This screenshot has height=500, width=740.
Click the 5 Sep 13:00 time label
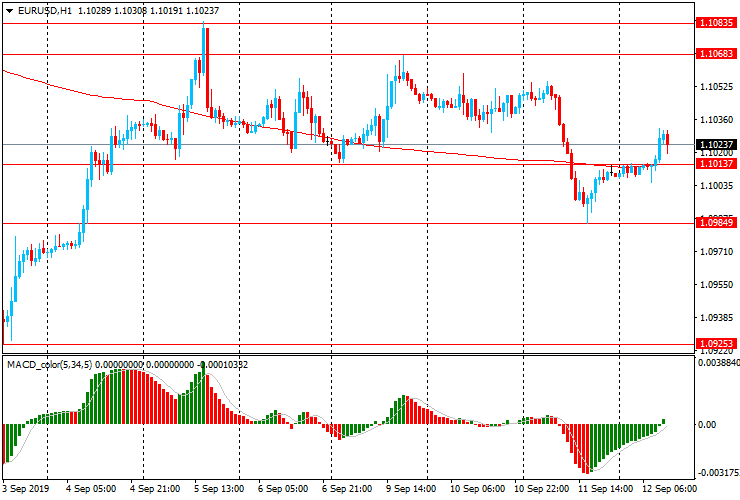pyautogui.click(x=220, y=490)
